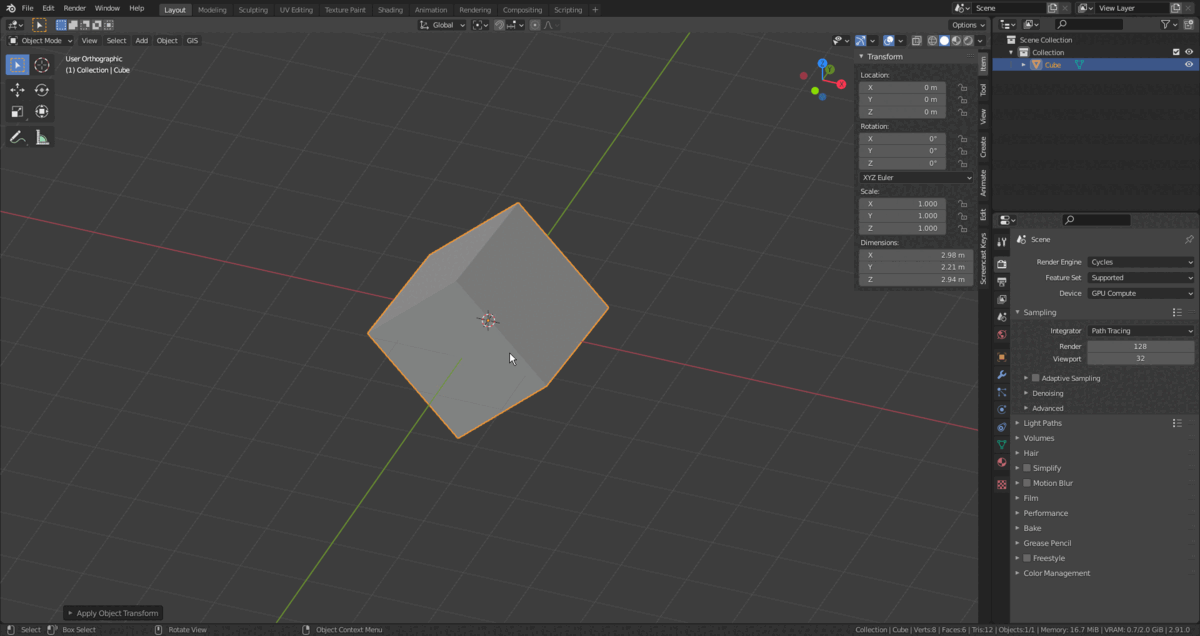The width and height of the screenshot is (1200, 636).
Task: Open the Render properties tab icon
Action: pyautogui.click(x=1002, y=264)
